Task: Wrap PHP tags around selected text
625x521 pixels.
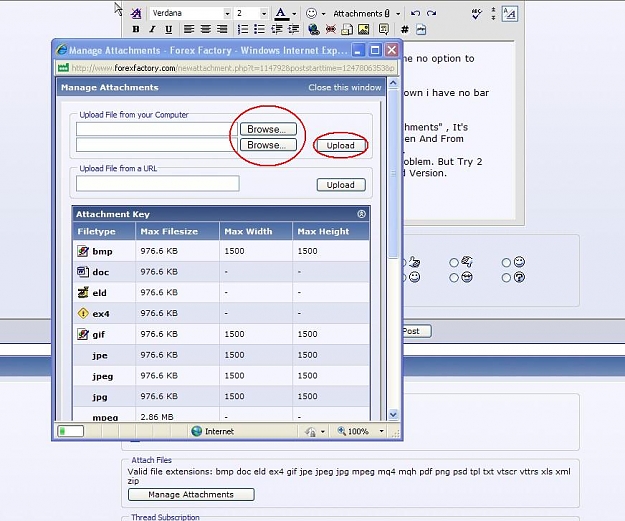Action: click(421, 29)
